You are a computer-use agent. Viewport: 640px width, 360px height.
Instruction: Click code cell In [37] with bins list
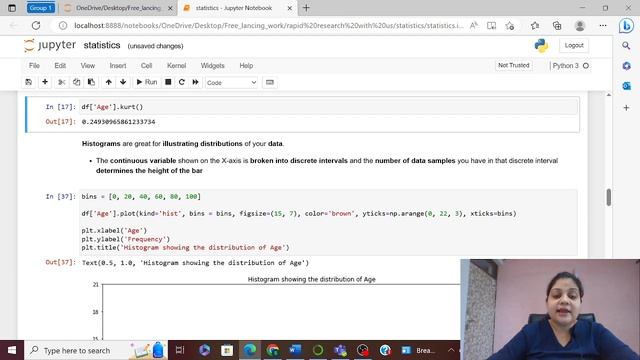[x=329, y=222]
